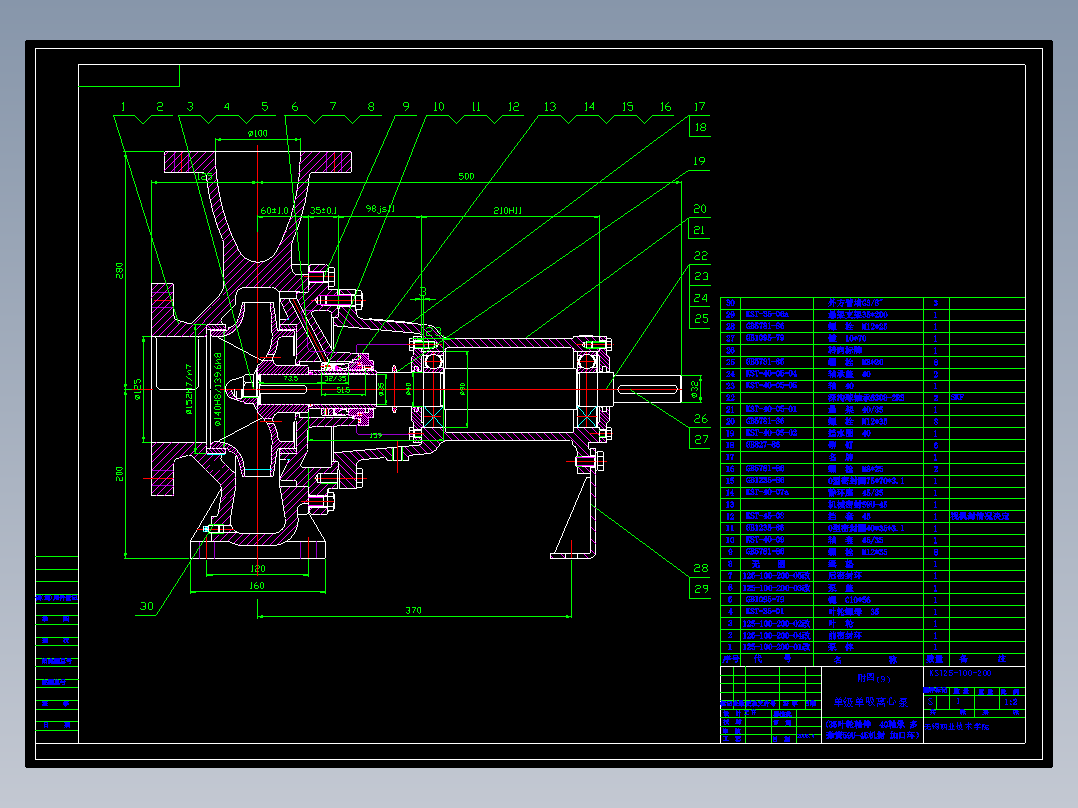Select the boxed callout '27' near the shaft end
The image size is (1078, 808).
(x=701, y=439)
